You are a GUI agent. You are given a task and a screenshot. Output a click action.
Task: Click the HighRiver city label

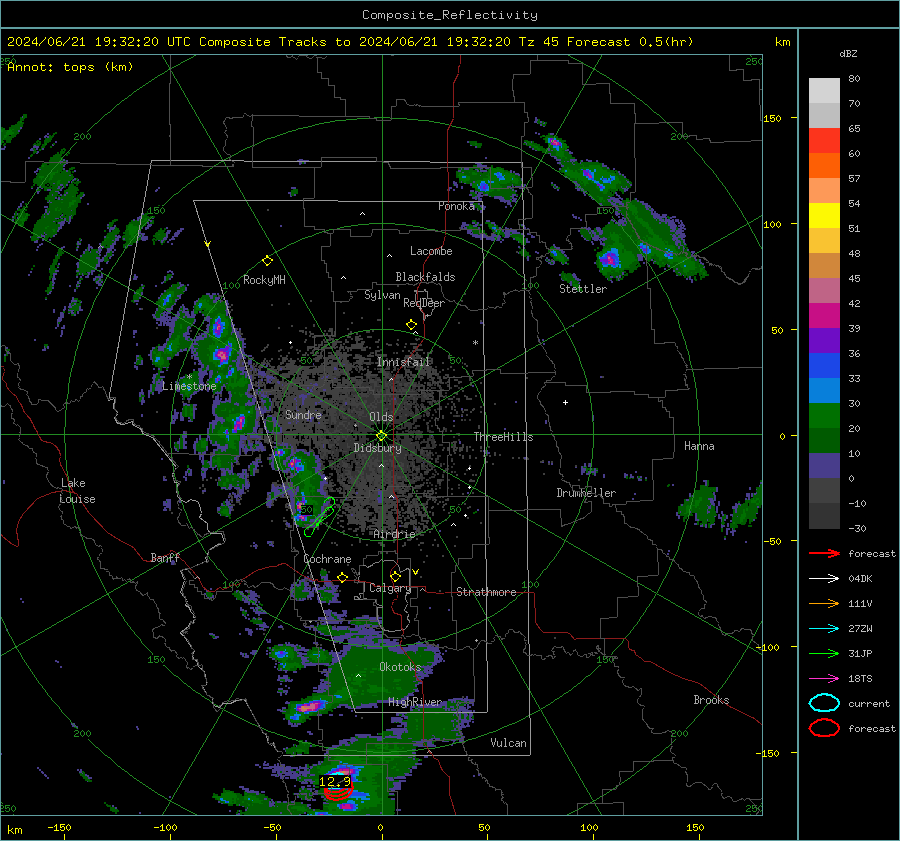coord(415,702)
